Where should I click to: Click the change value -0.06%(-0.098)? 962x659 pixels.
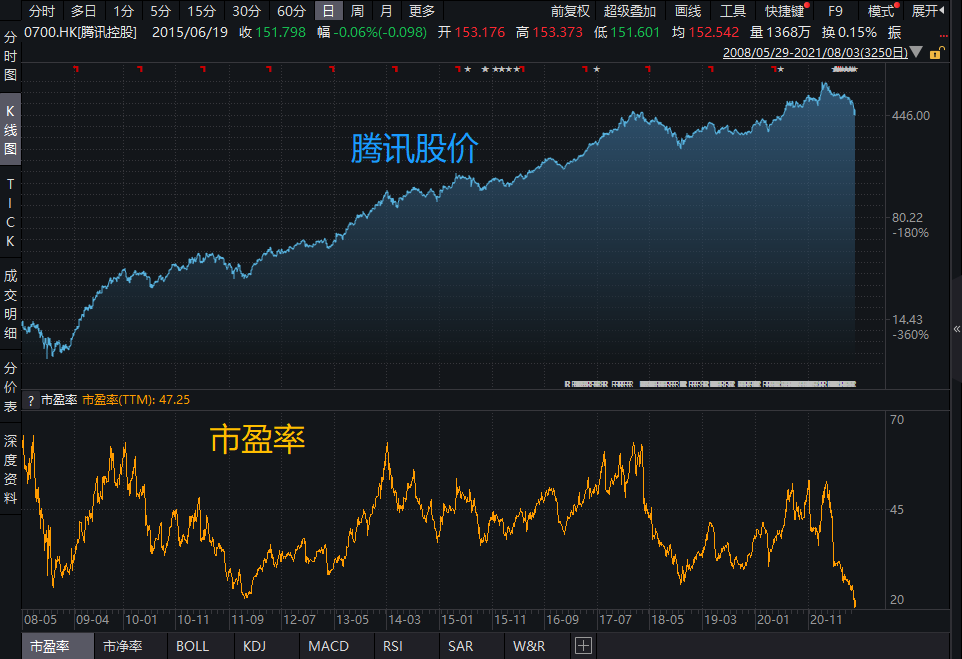pyautogui.click(x=382, y=33)
